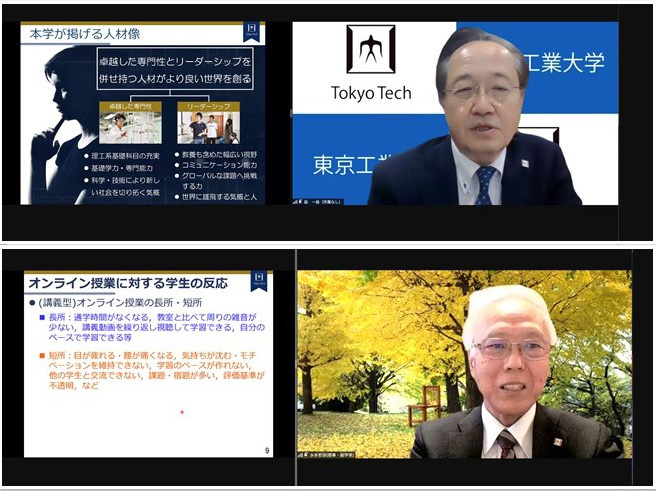The width and height of the screenshot is (656, 492).
Task: Click bullet 理工系基礎科目の充実
Action: [122, 156]
